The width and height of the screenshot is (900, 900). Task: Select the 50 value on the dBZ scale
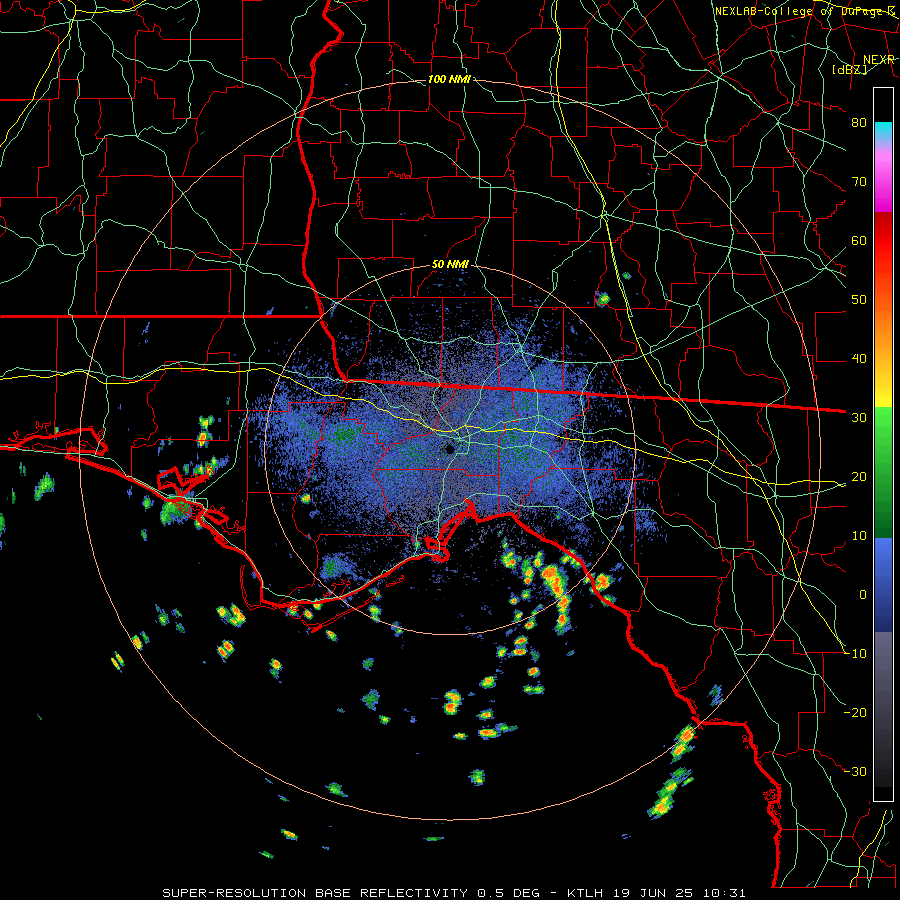(859, 300)
